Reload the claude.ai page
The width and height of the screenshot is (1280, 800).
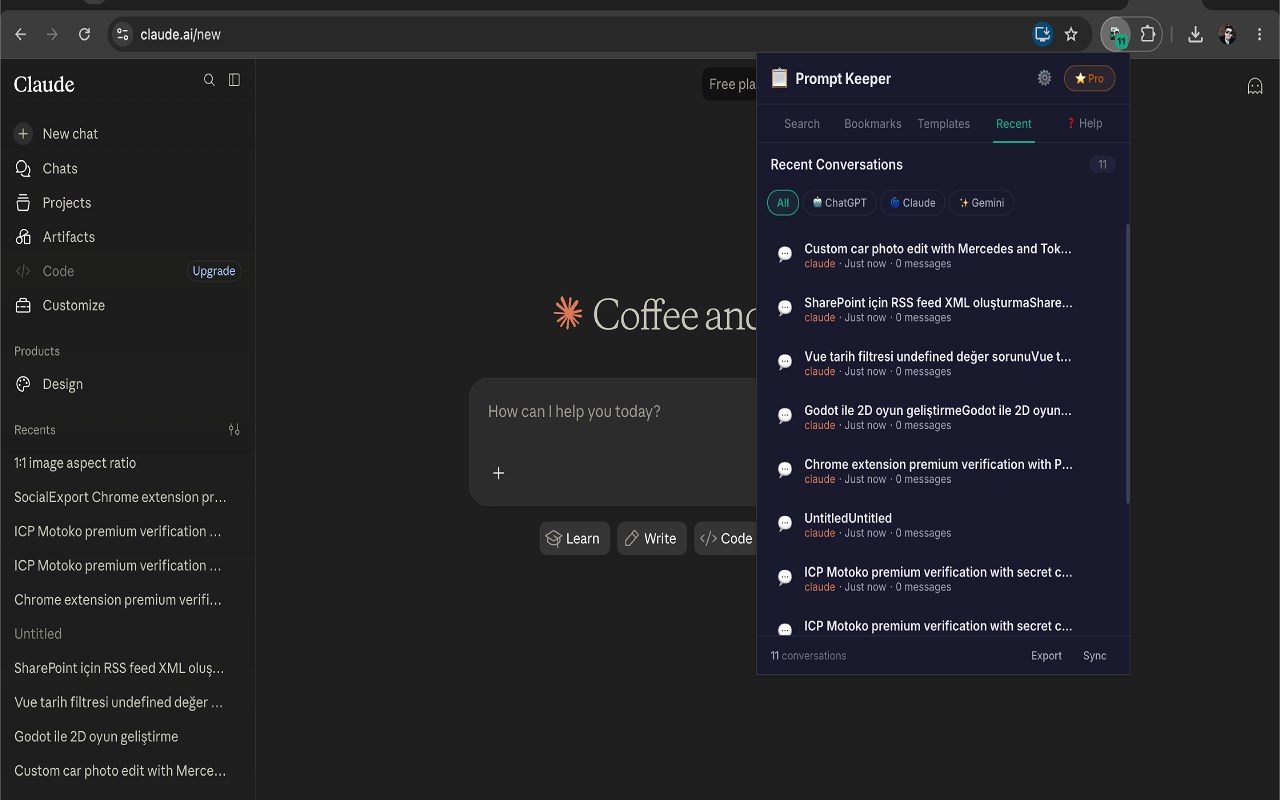point(85,34)
